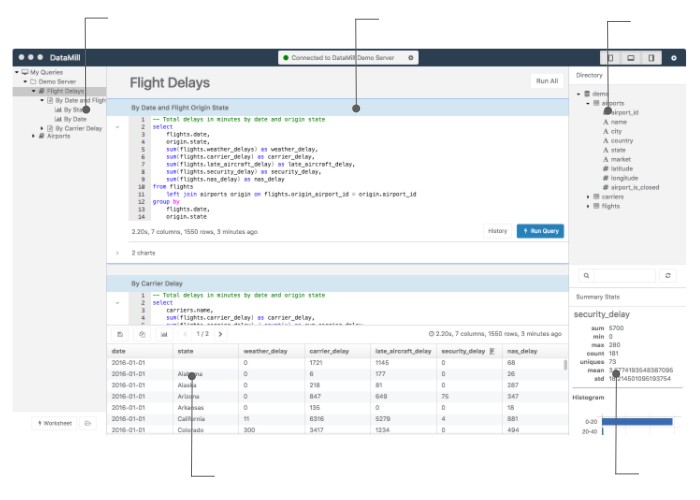Click the security_delay column filter icon

tap(492, 351)
